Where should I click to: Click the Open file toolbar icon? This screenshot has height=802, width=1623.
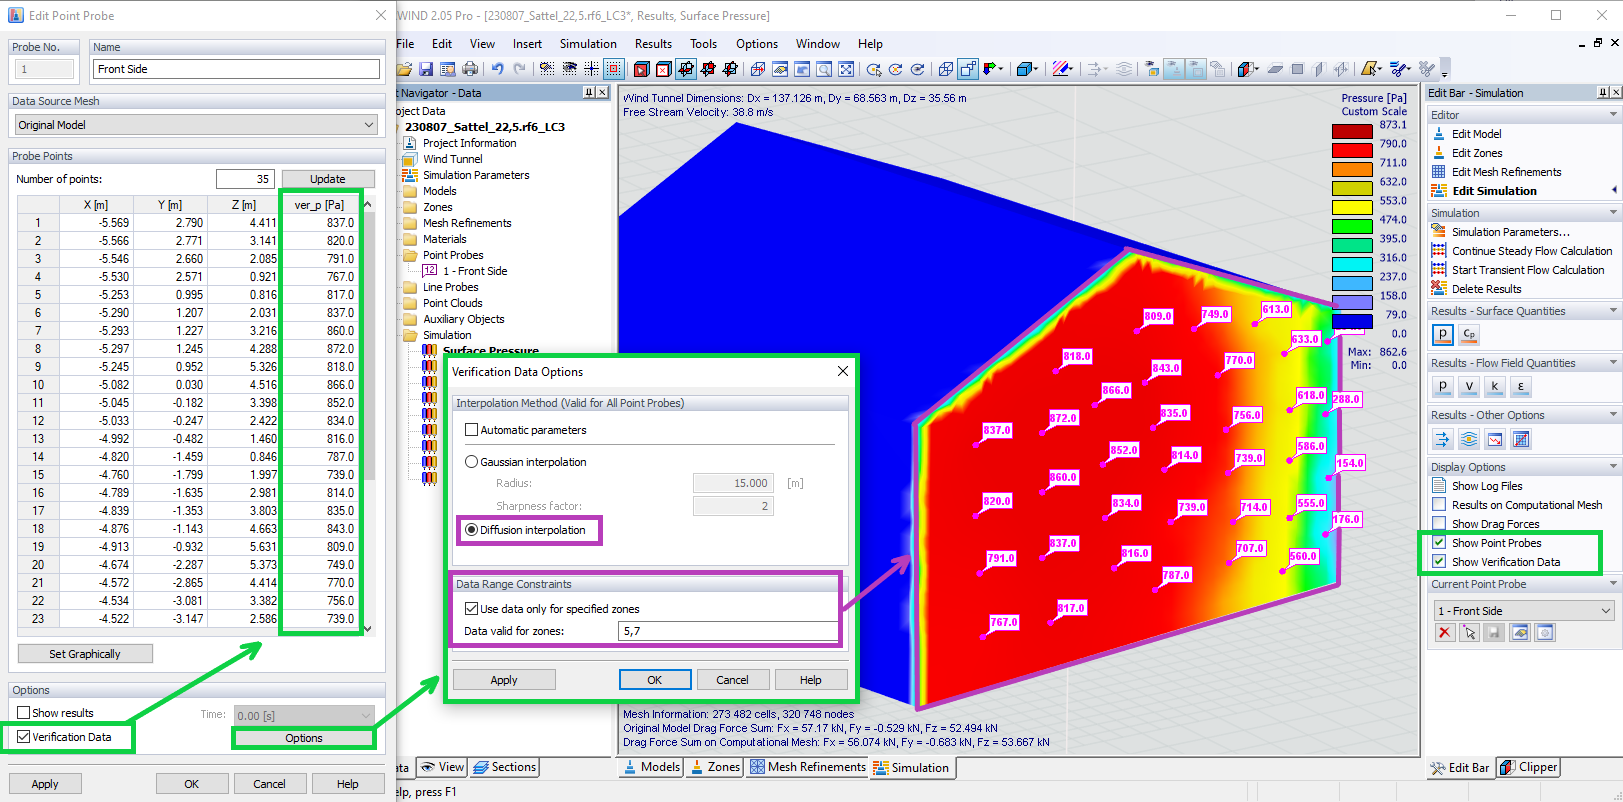click(x=405, y=69)
